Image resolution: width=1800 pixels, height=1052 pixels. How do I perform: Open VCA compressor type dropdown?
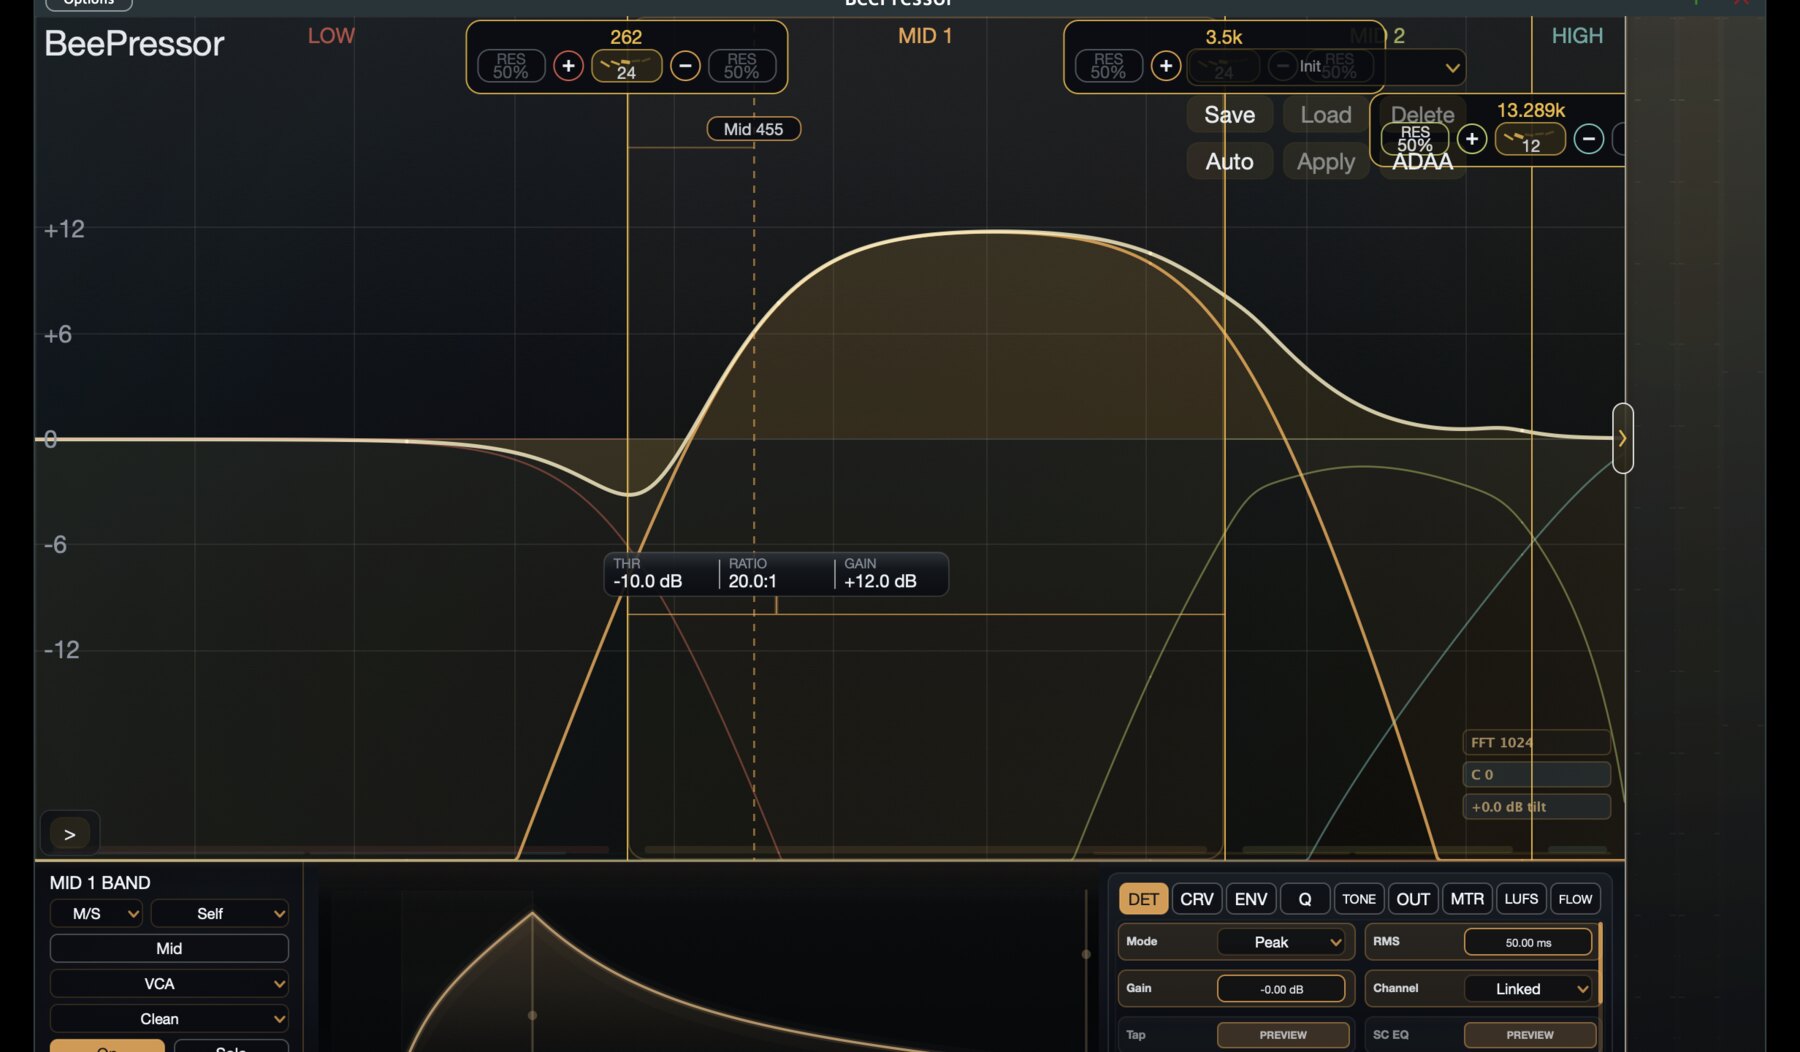tap(169, 983)
